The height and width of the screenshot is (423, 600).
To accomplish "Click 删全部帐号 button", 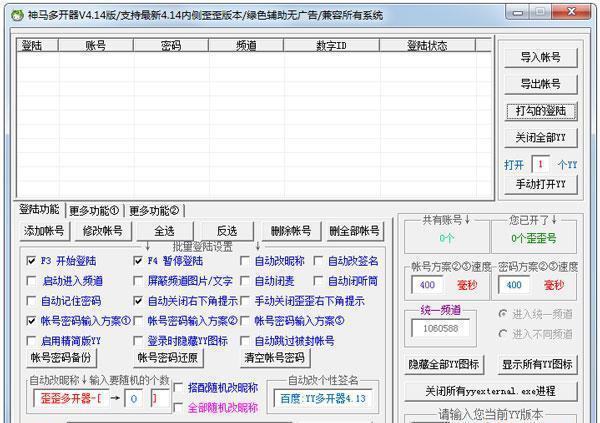I will (x=354, y=231).
